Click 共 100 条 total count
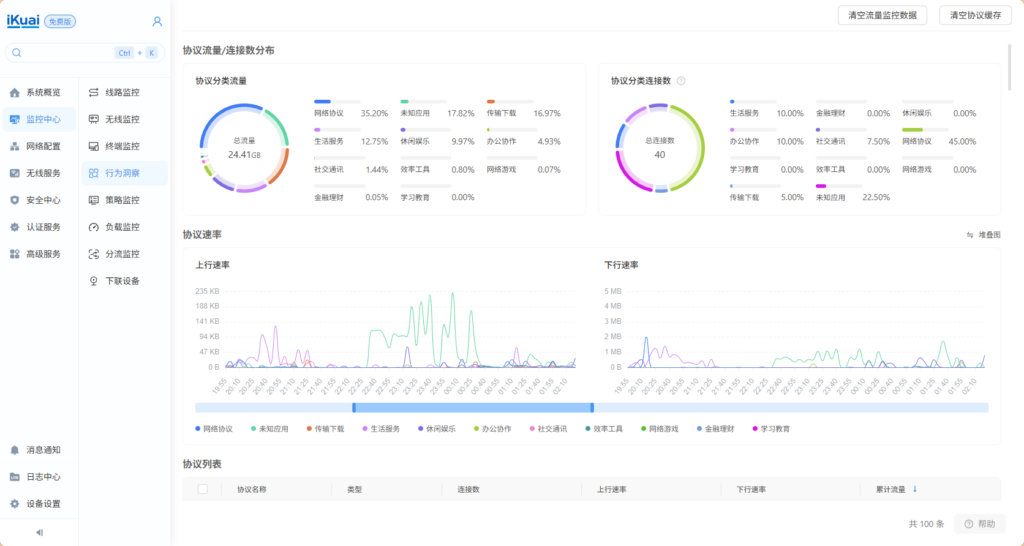The height and width of the screenshot is (546, 1024). click(x=927, y=524)
